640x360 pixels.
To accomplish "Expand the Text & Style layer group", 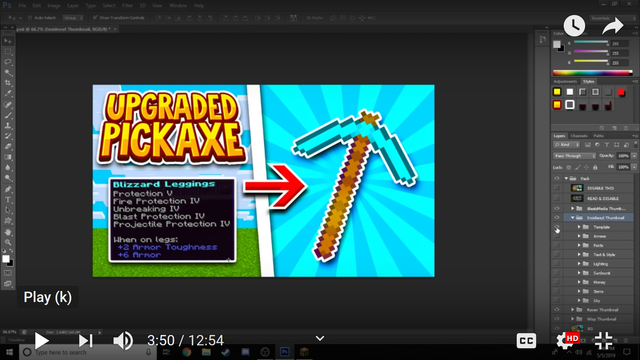I will tap(579, 254).
